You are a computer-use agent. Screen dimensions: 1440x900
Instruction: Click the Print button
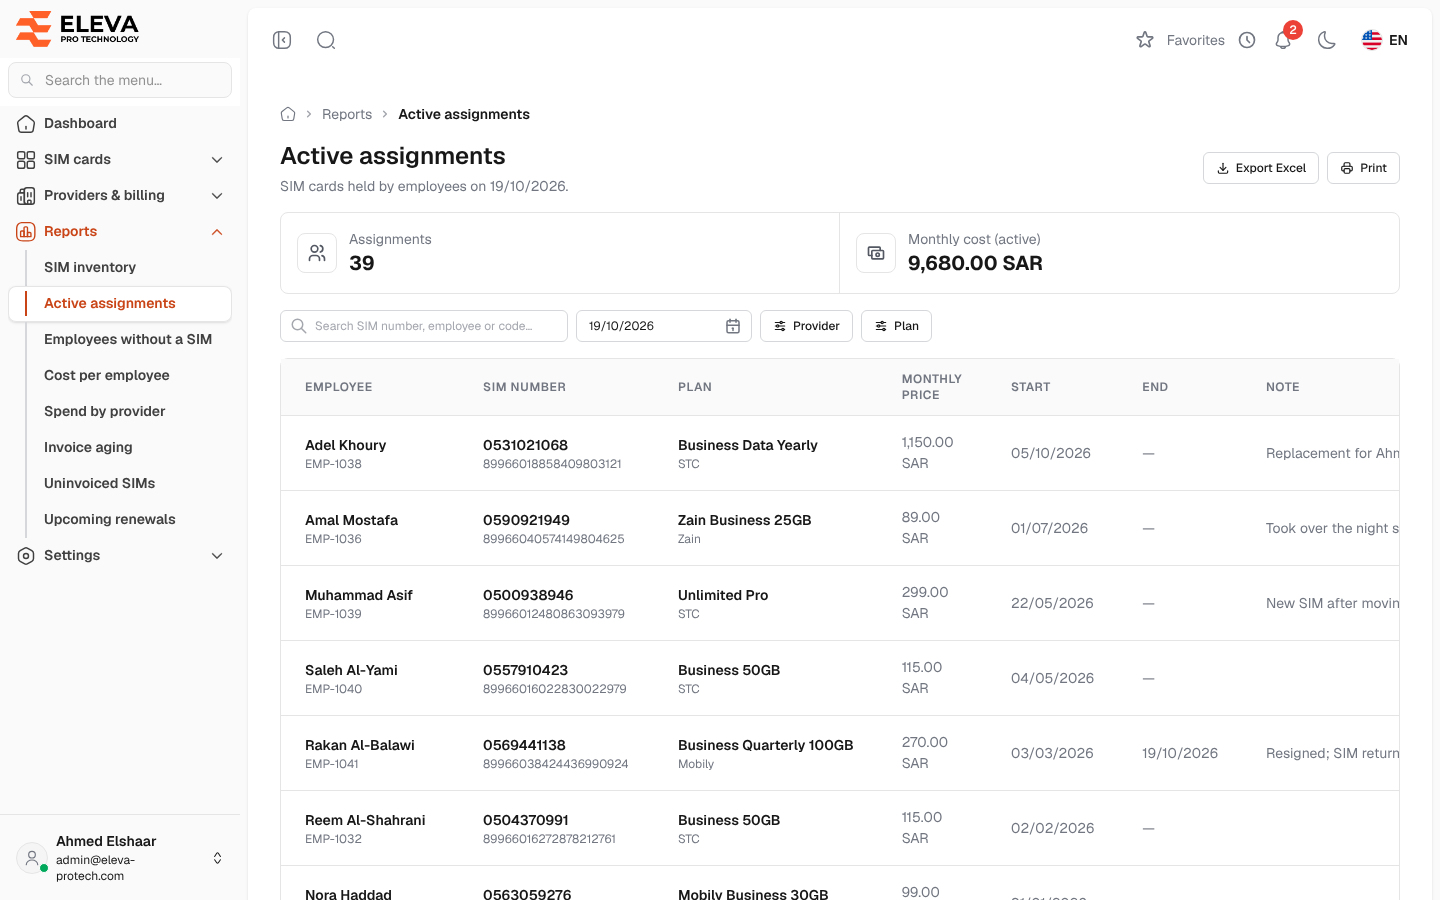click(x=1363, y=168)
